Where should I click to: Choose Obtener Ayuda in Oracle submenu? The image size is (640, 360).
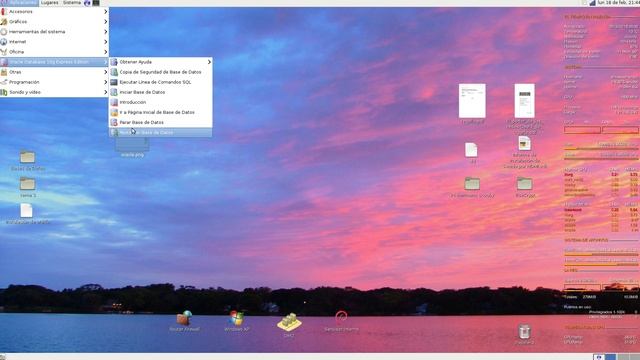[160, 62]
